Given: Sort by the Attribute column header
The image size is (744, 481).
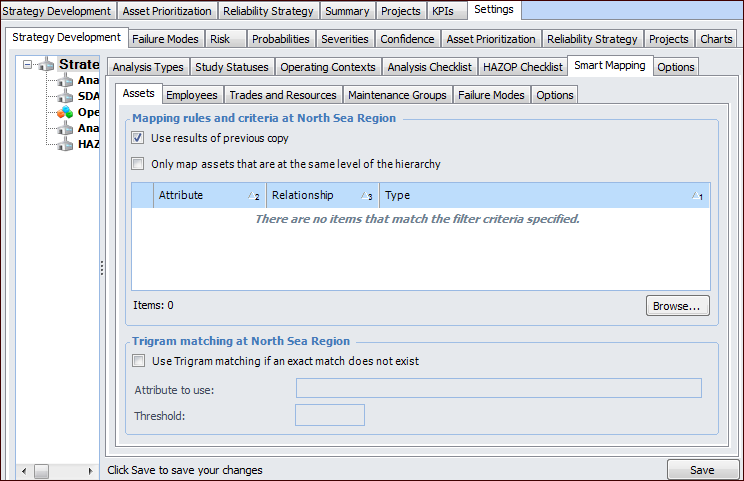Looking at the screenshot, I should coord(181,195).
